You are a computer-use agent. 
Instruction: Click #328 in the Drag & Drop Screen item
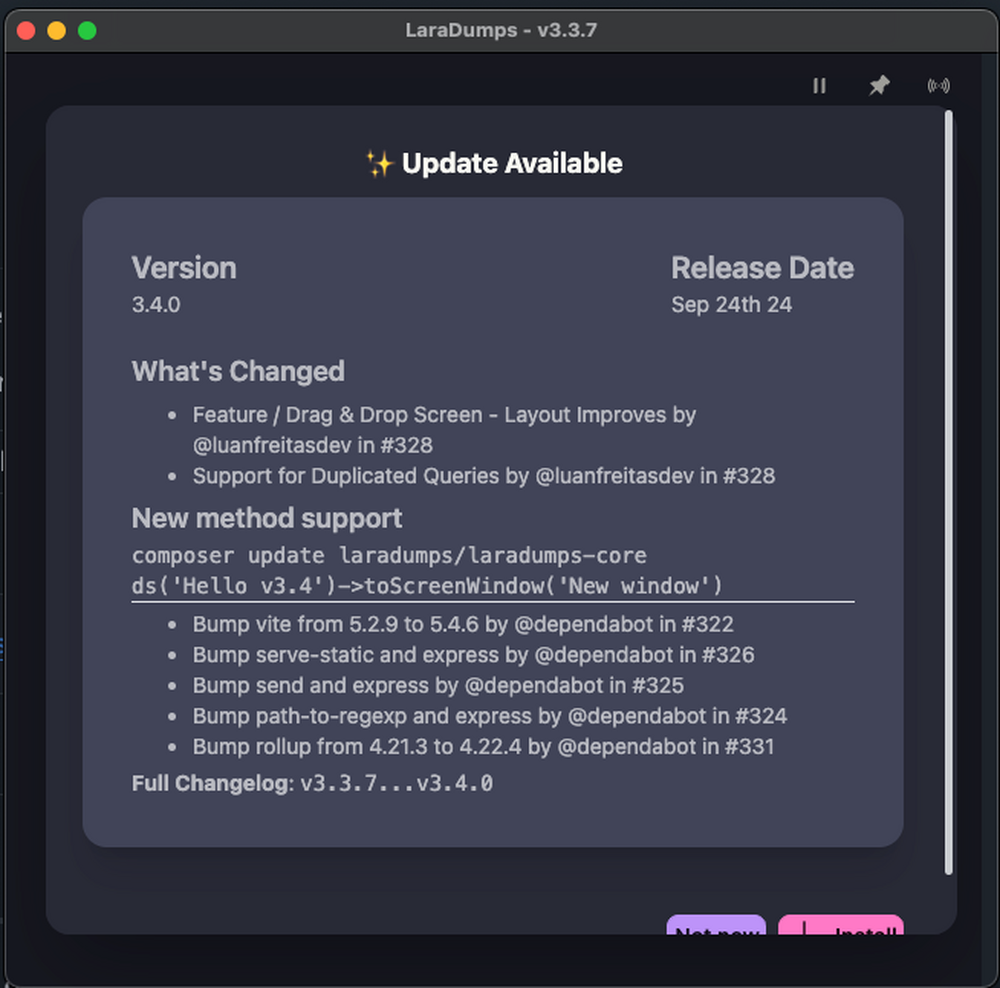(x=406, y=445)
